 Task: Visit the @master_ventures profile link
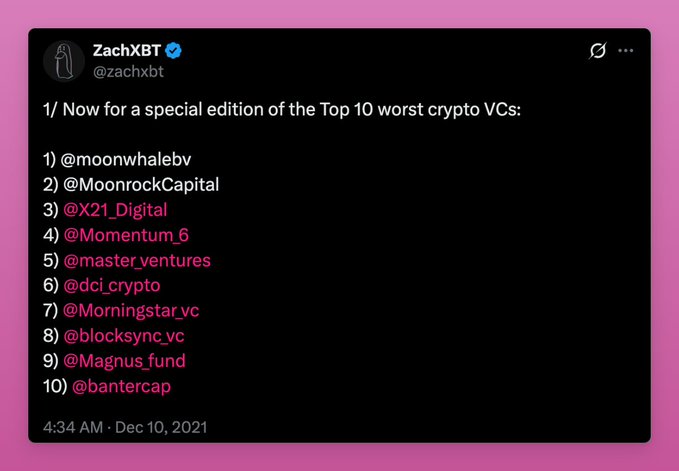click(137, 260)
